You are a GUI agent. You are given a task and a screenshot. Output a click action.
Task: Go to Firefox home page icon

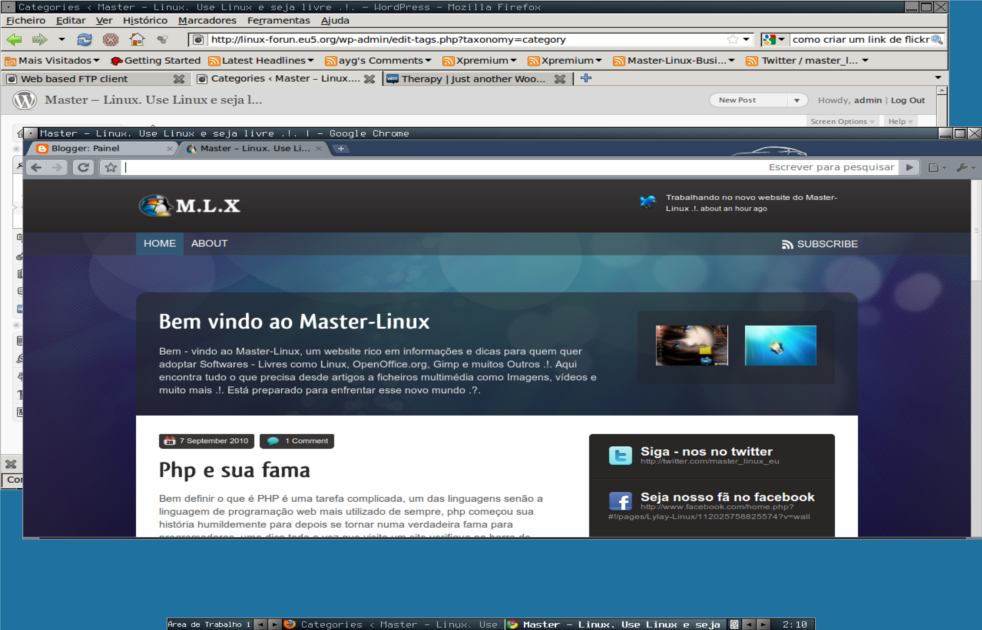137,39
